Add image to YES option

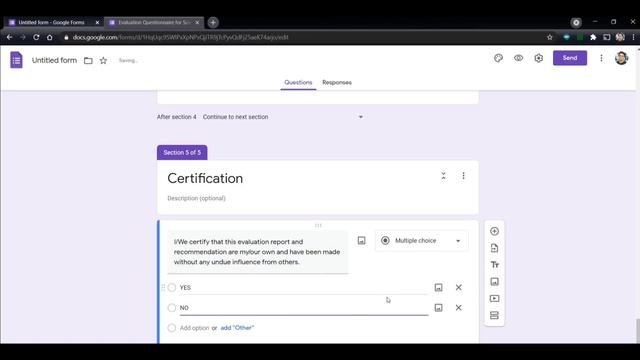(x=438, y=288)
